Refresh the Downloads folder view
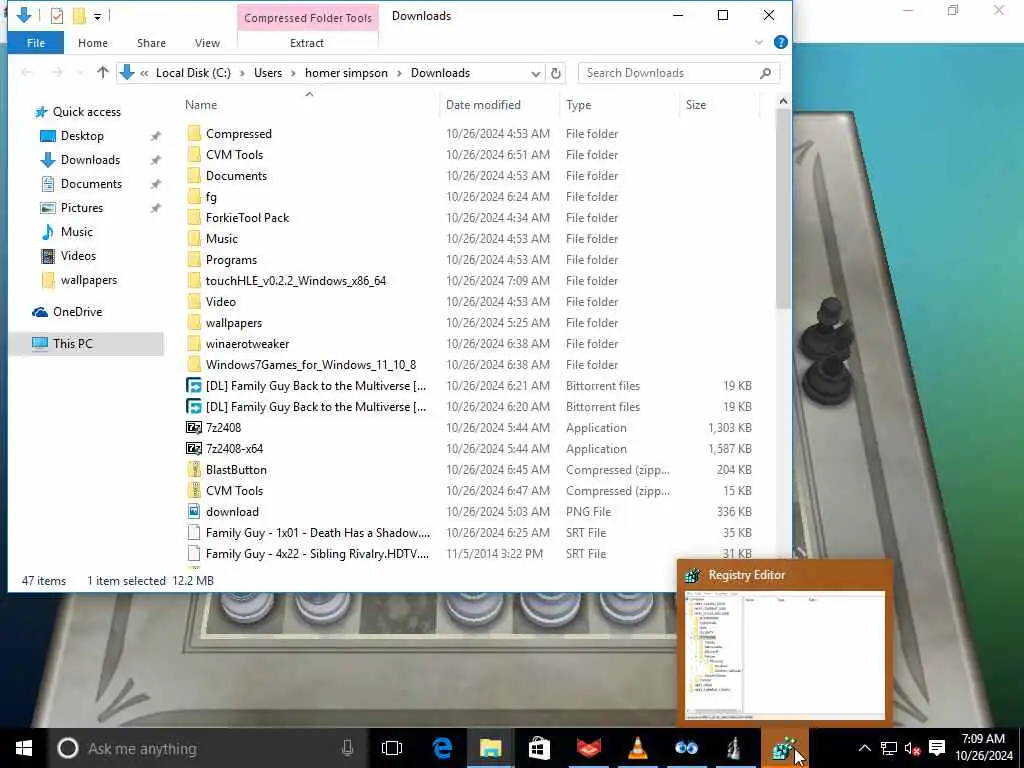This screenshot has width=1024, height=768. tap(556, 73)
